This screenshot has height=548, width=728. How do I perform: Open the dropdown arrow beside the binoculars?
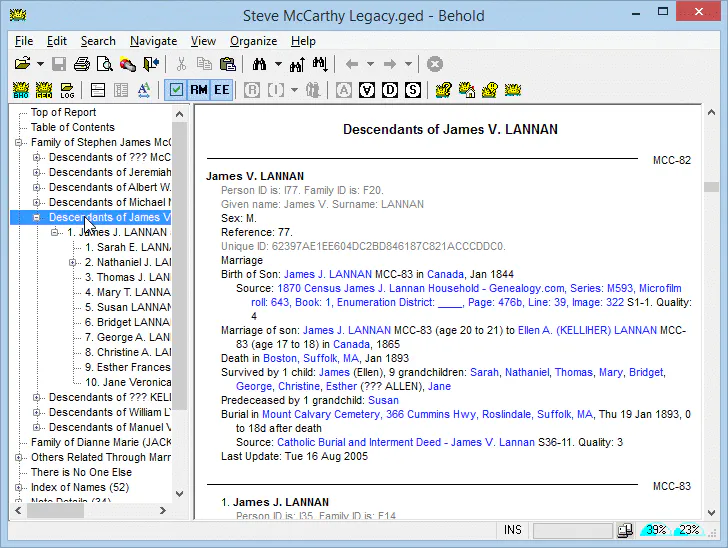(278, 64)
